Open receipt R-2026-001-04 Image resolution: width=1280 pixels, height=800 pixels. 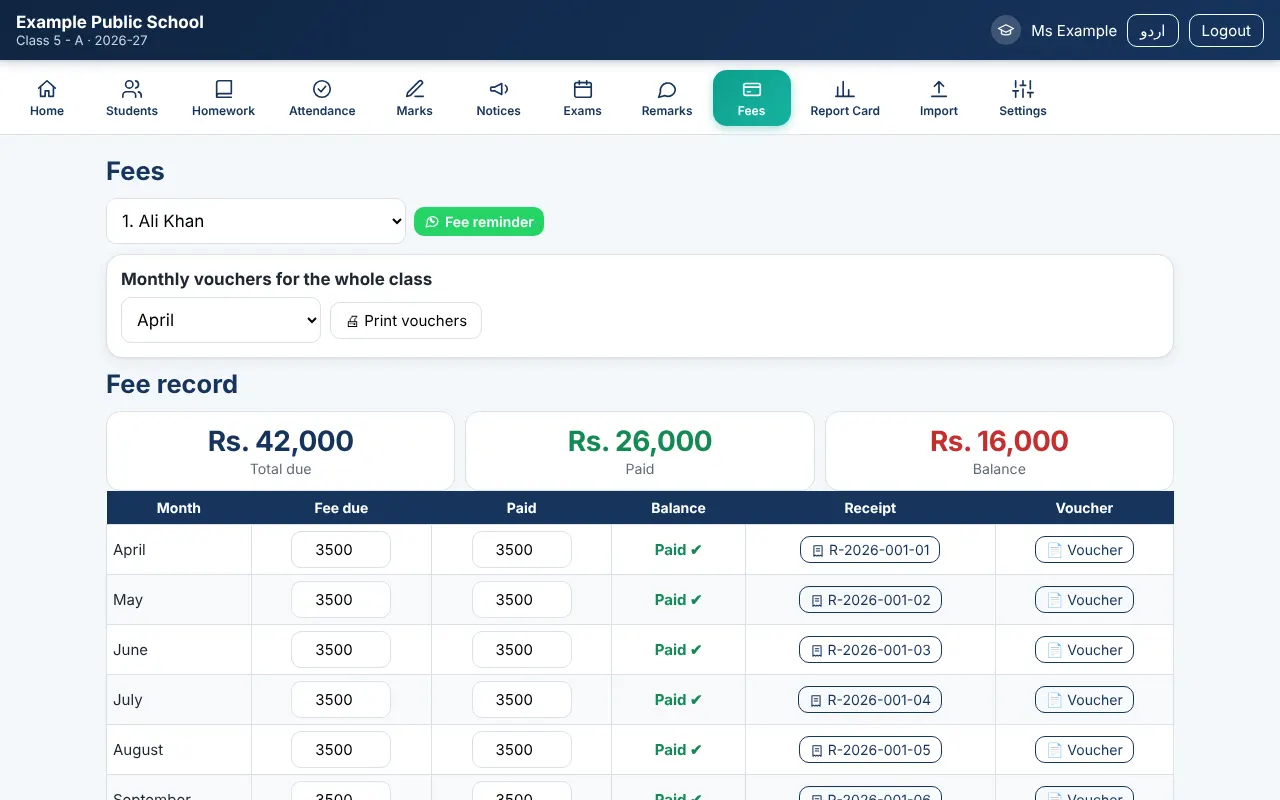tap(870, 700)
